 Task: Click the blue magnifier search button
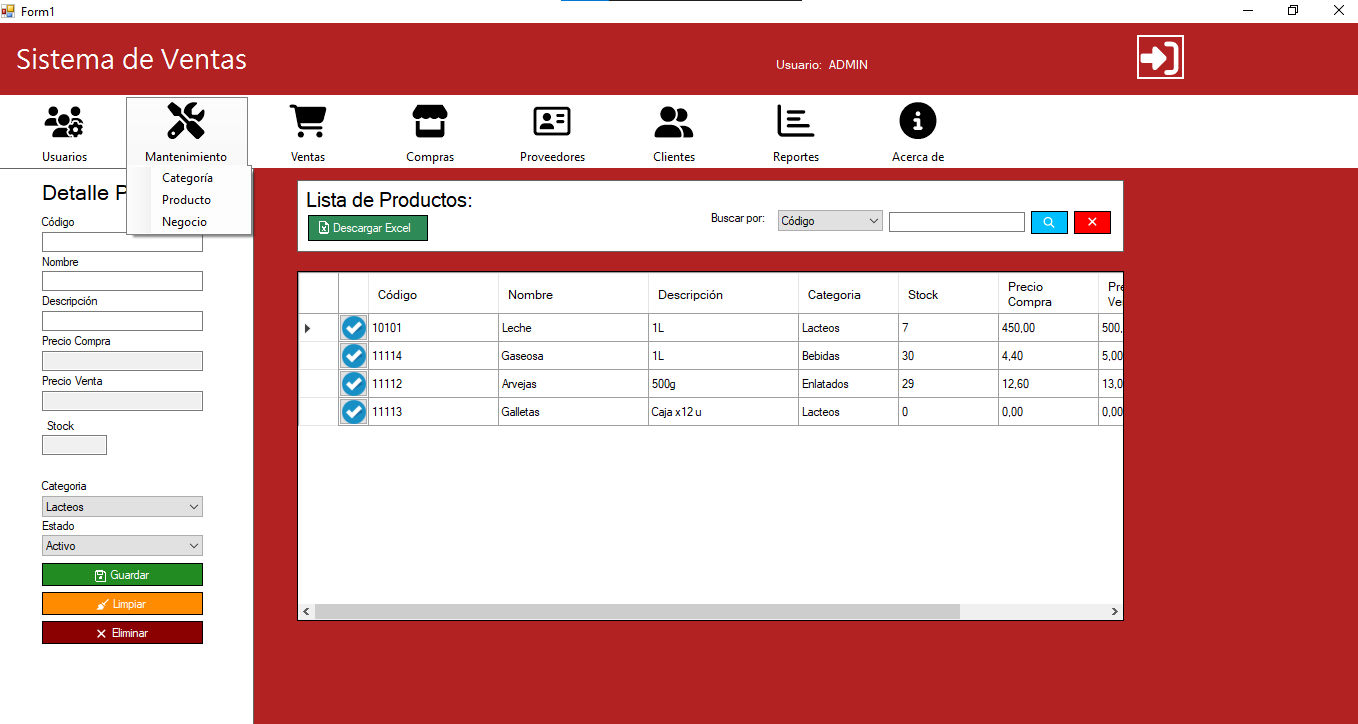click(x=1049, y=222)
